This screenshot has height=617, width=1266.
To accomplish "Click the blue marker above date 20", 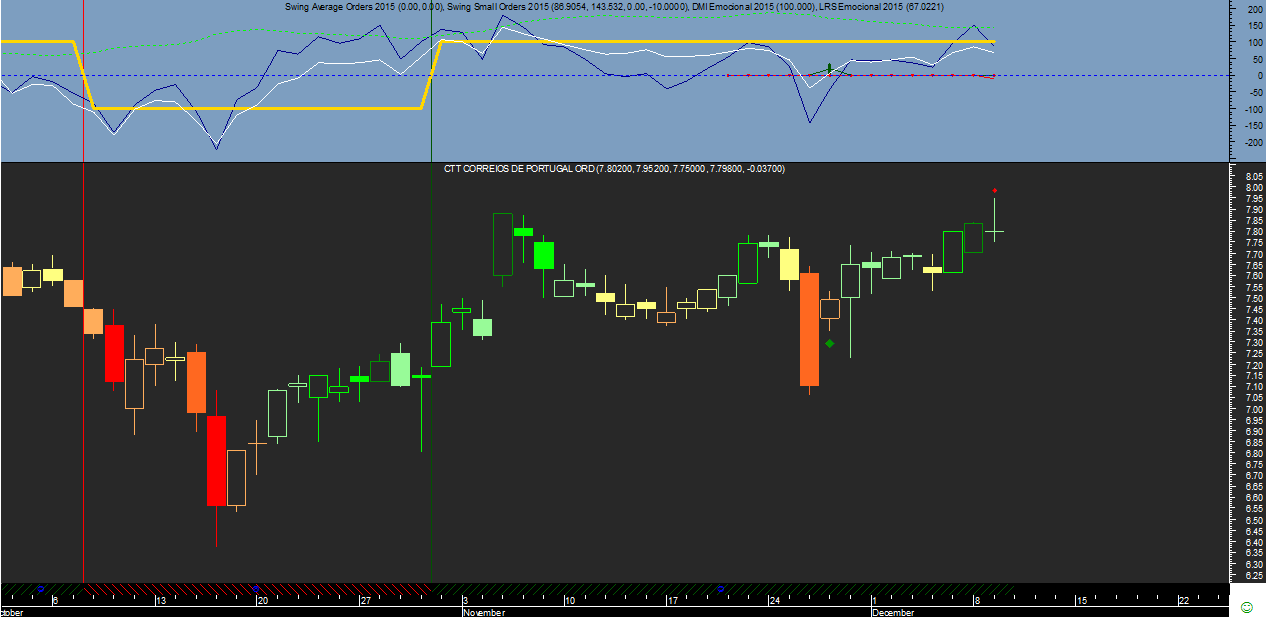I will (257, 588).
